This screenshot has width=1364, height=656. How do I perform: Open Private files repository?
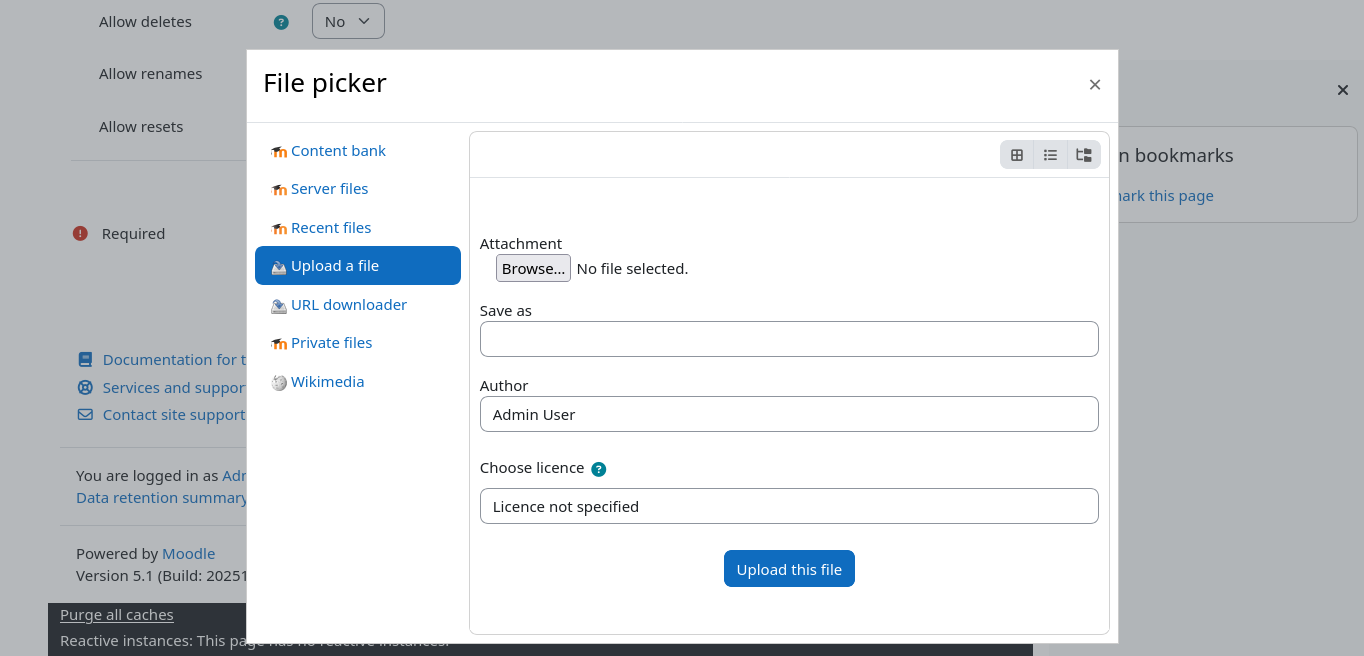(x=331, y=343)
